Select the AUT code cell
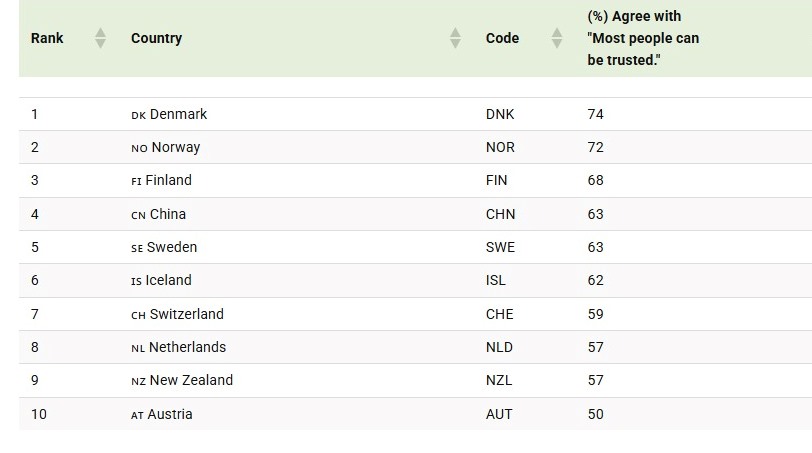The width and height of the screenshot is (812, 453). pos(499,414)
